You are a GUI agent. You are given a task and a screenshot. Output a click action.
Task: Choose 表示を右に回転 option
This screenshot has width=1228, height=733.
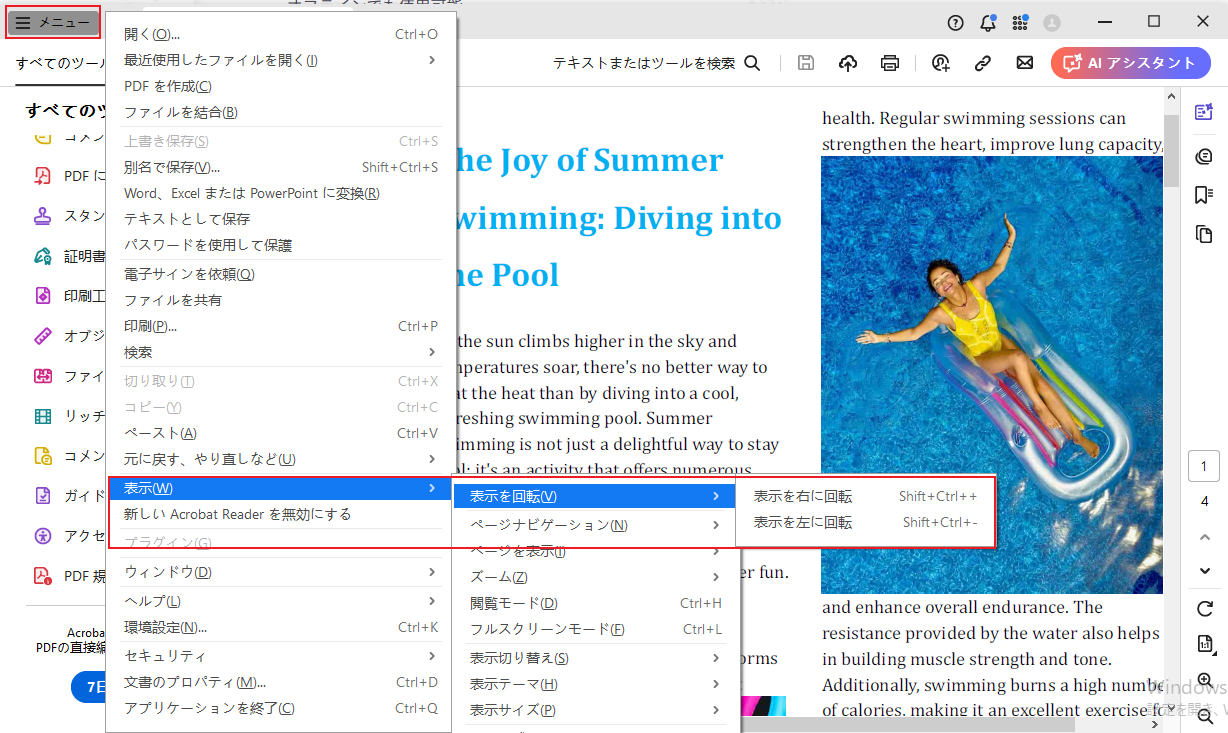pyautogui.click(x=865, y=496)
